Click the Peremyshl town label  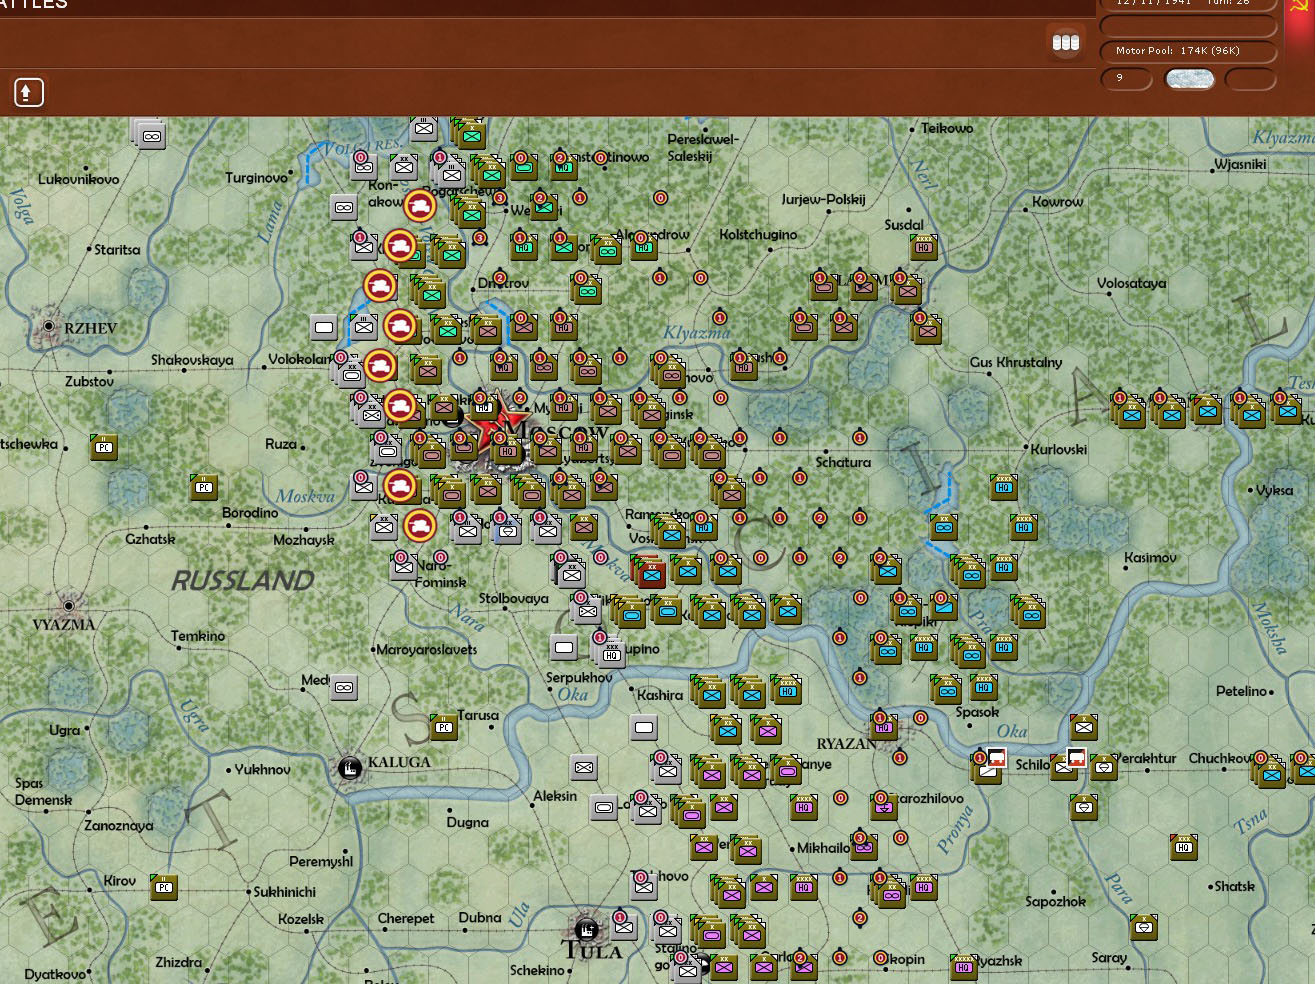[x=321, y=862]
